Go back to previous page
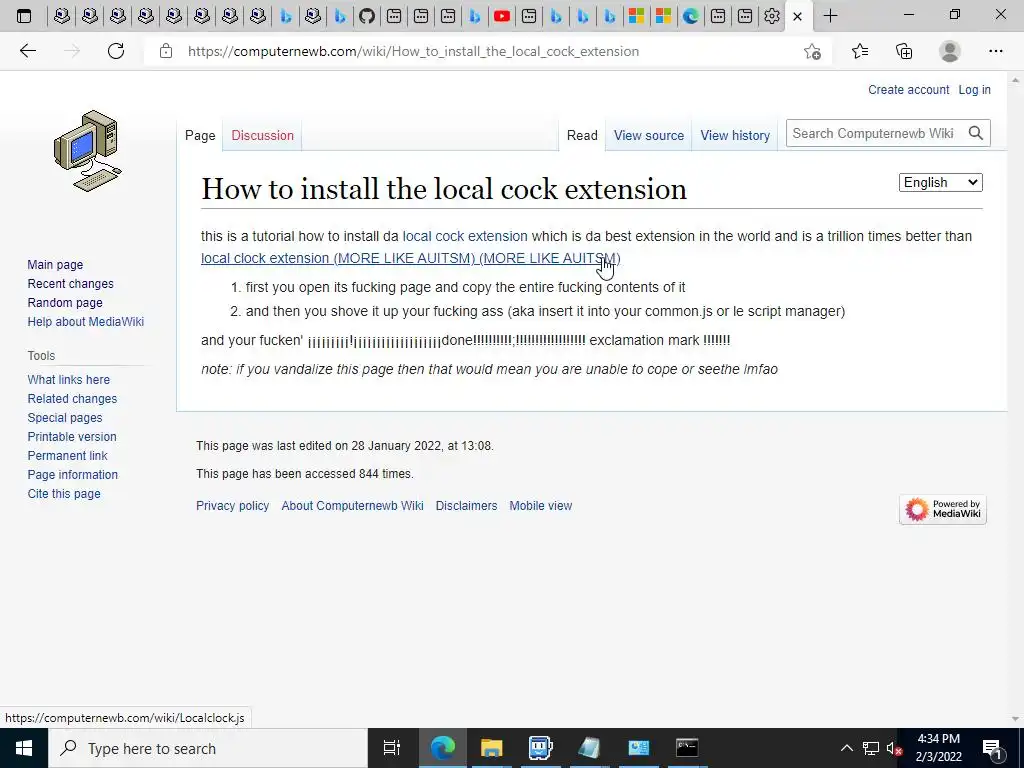This screenshot has width=1024, height=768. pos(27,51)
